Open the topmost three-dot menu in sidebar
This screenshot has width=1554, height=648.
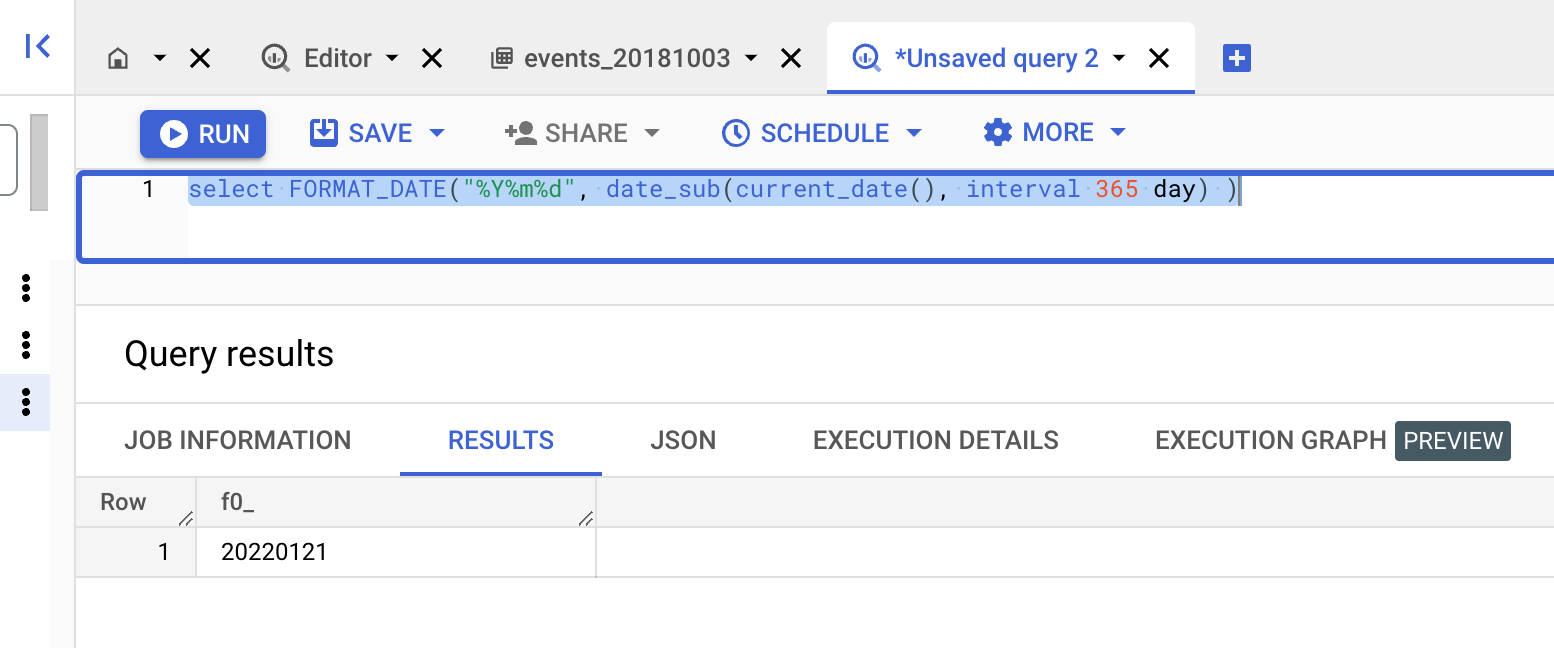point(26,288)
